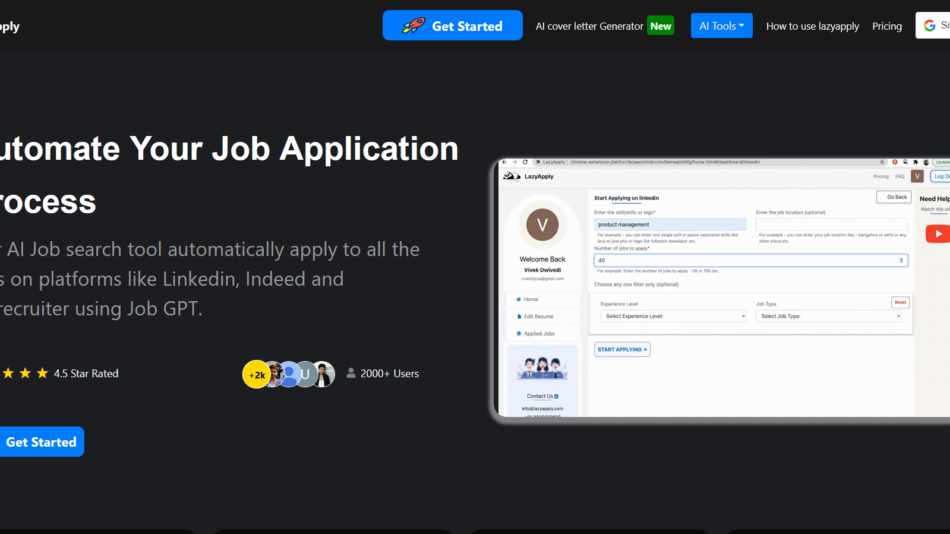
Task: Click Pricing link inside the preview header
Action: [x=880, y=176]
